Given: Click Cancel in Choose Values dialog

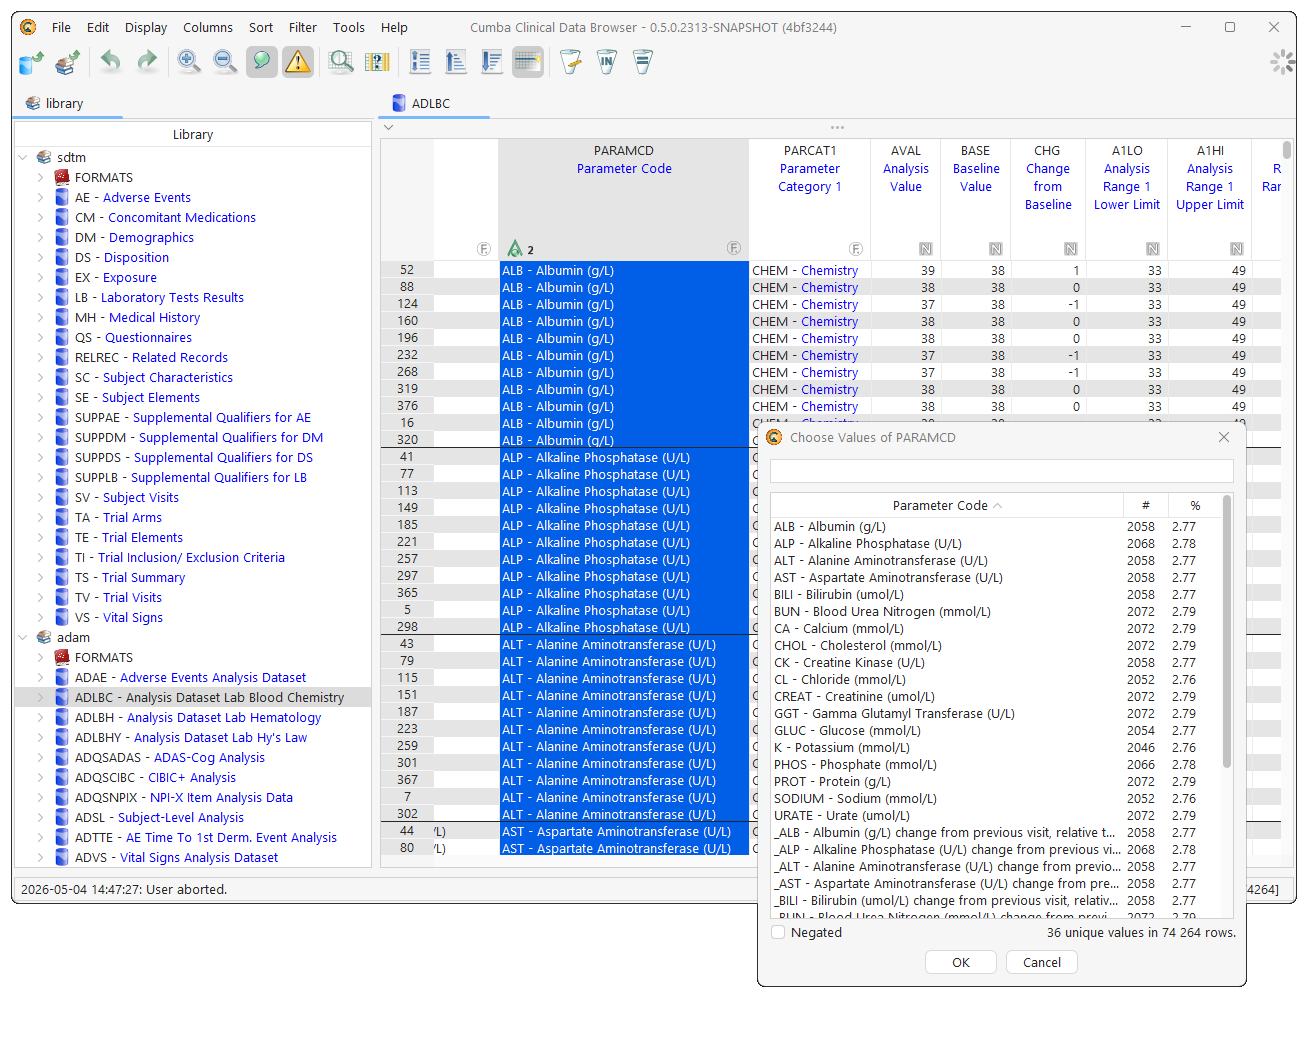Looking at the screenshot, I should pos(1042,962).
